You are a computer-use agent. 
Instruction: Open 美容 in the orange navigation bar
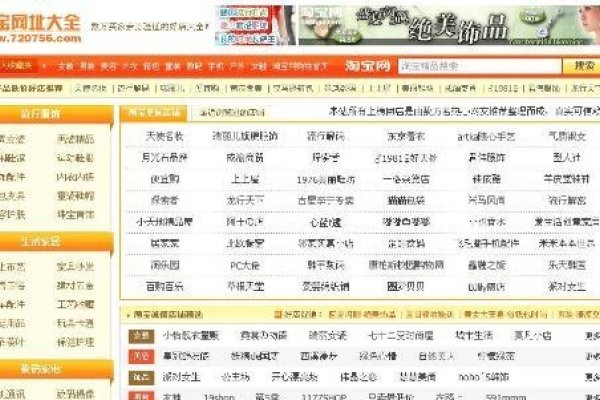tap(108, 66)
